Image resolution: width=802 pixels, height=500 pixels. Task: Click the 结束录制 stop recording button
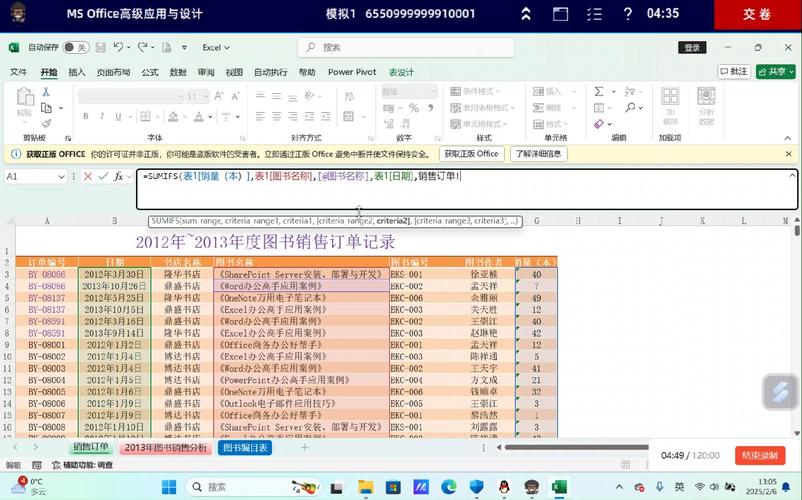(760, 455)
